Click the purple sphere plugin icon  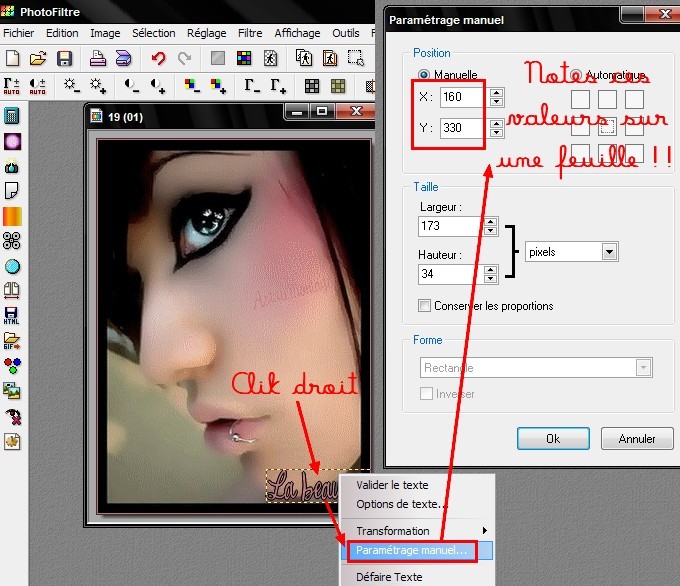(12, 141)
